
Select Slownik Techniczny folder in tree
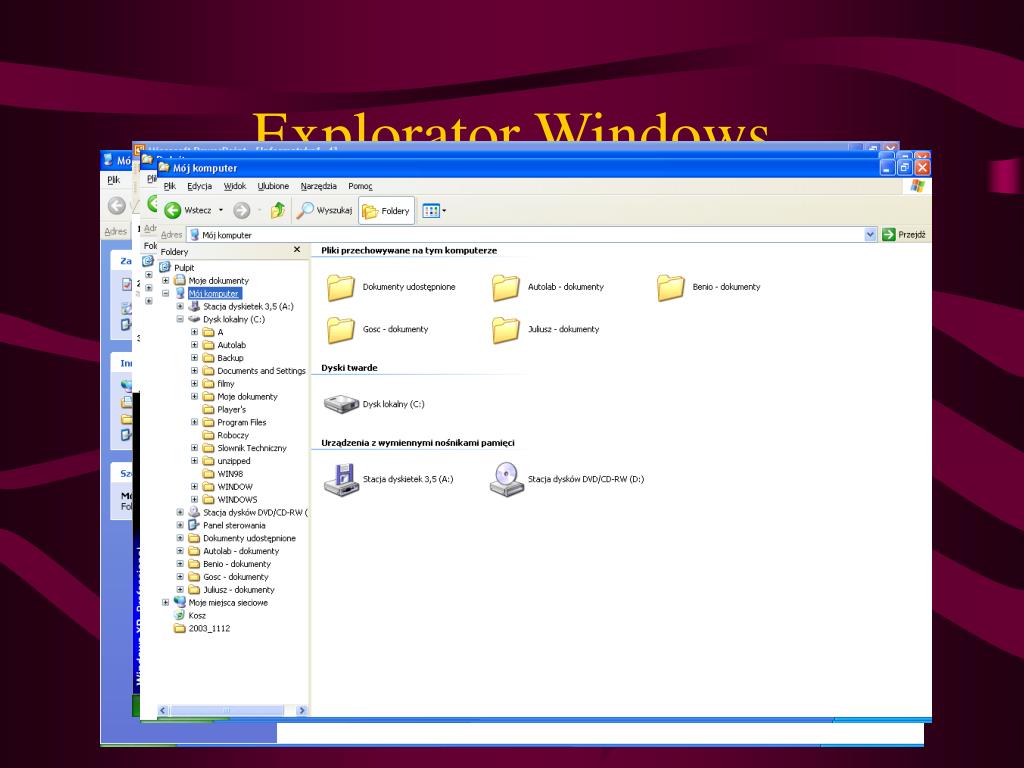pos(251,448)
